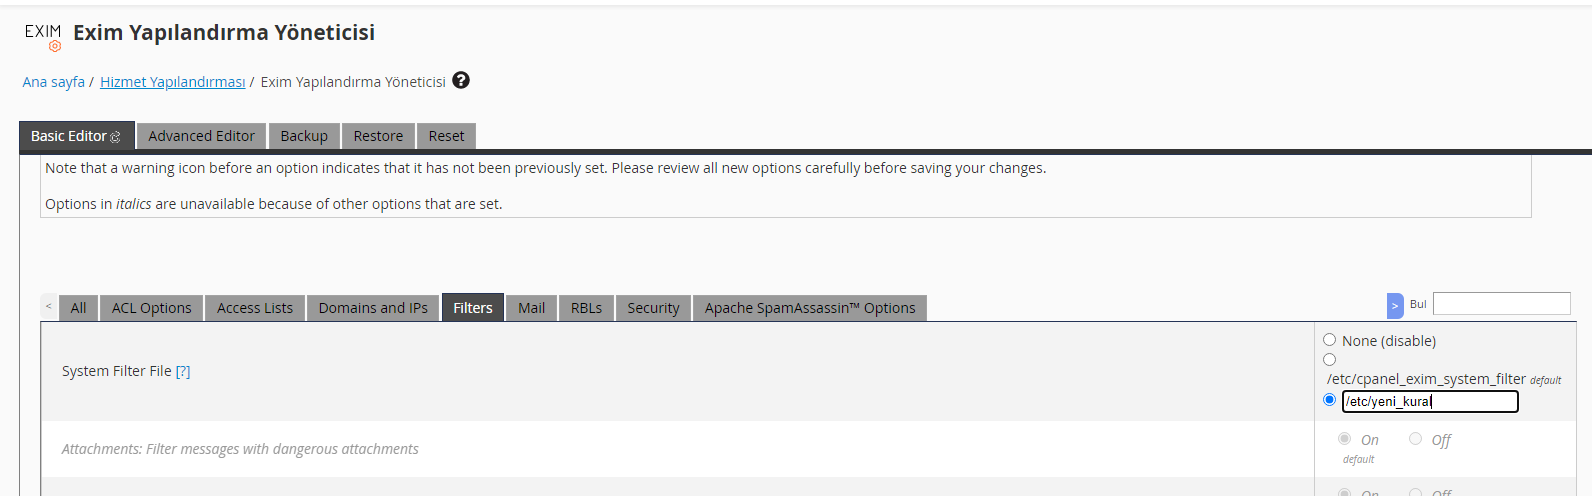Select /etc/cpanel_exim_system_filter default radio

pos(1329,360)
